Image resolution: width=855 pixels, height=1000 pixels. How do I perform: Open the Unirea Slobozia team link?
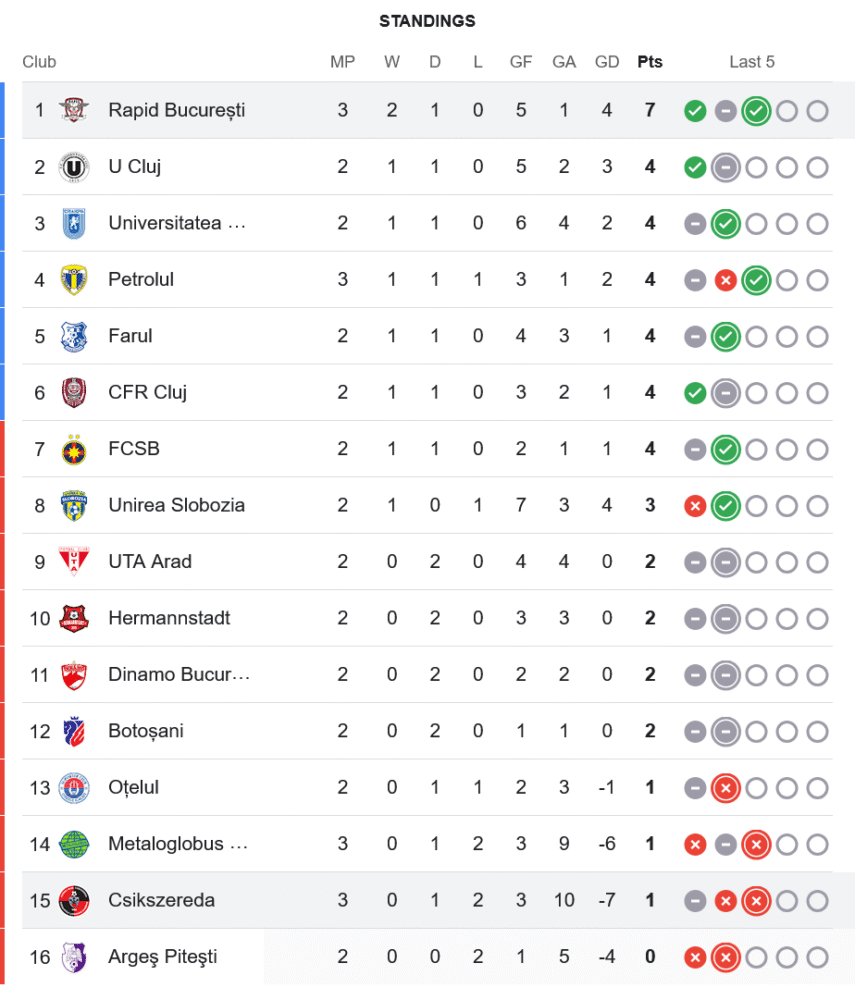coord(176,505)
